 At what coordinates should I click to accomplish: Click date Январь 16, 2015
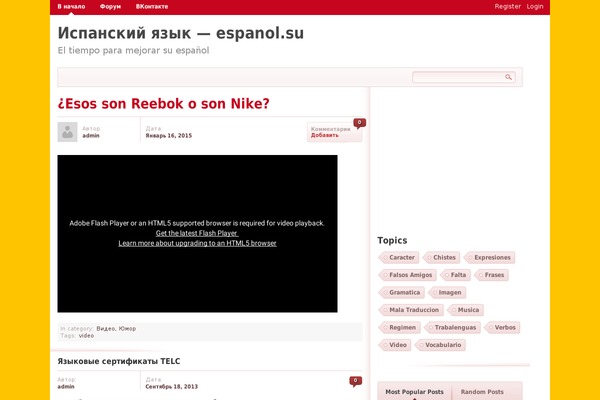(x=169, y=136)
